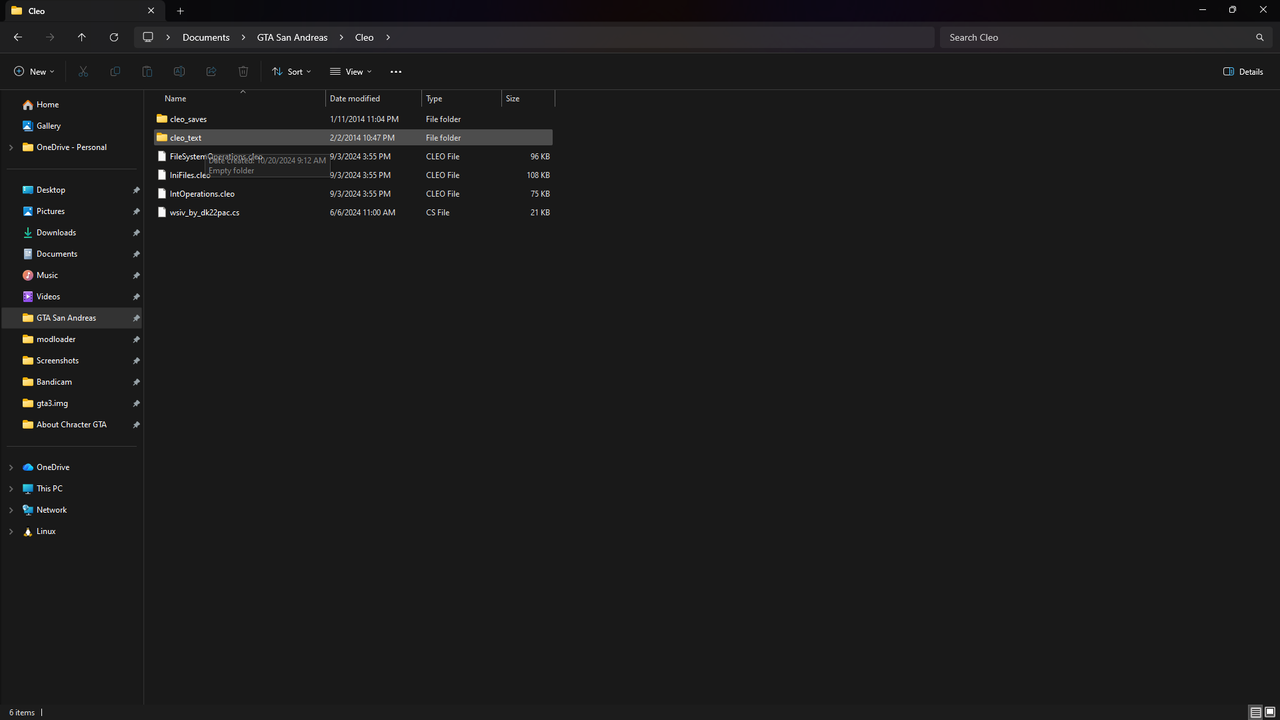Sort by Type column header
The height and width of the screenshot is (720, 1280).
[x=461, y=99]
